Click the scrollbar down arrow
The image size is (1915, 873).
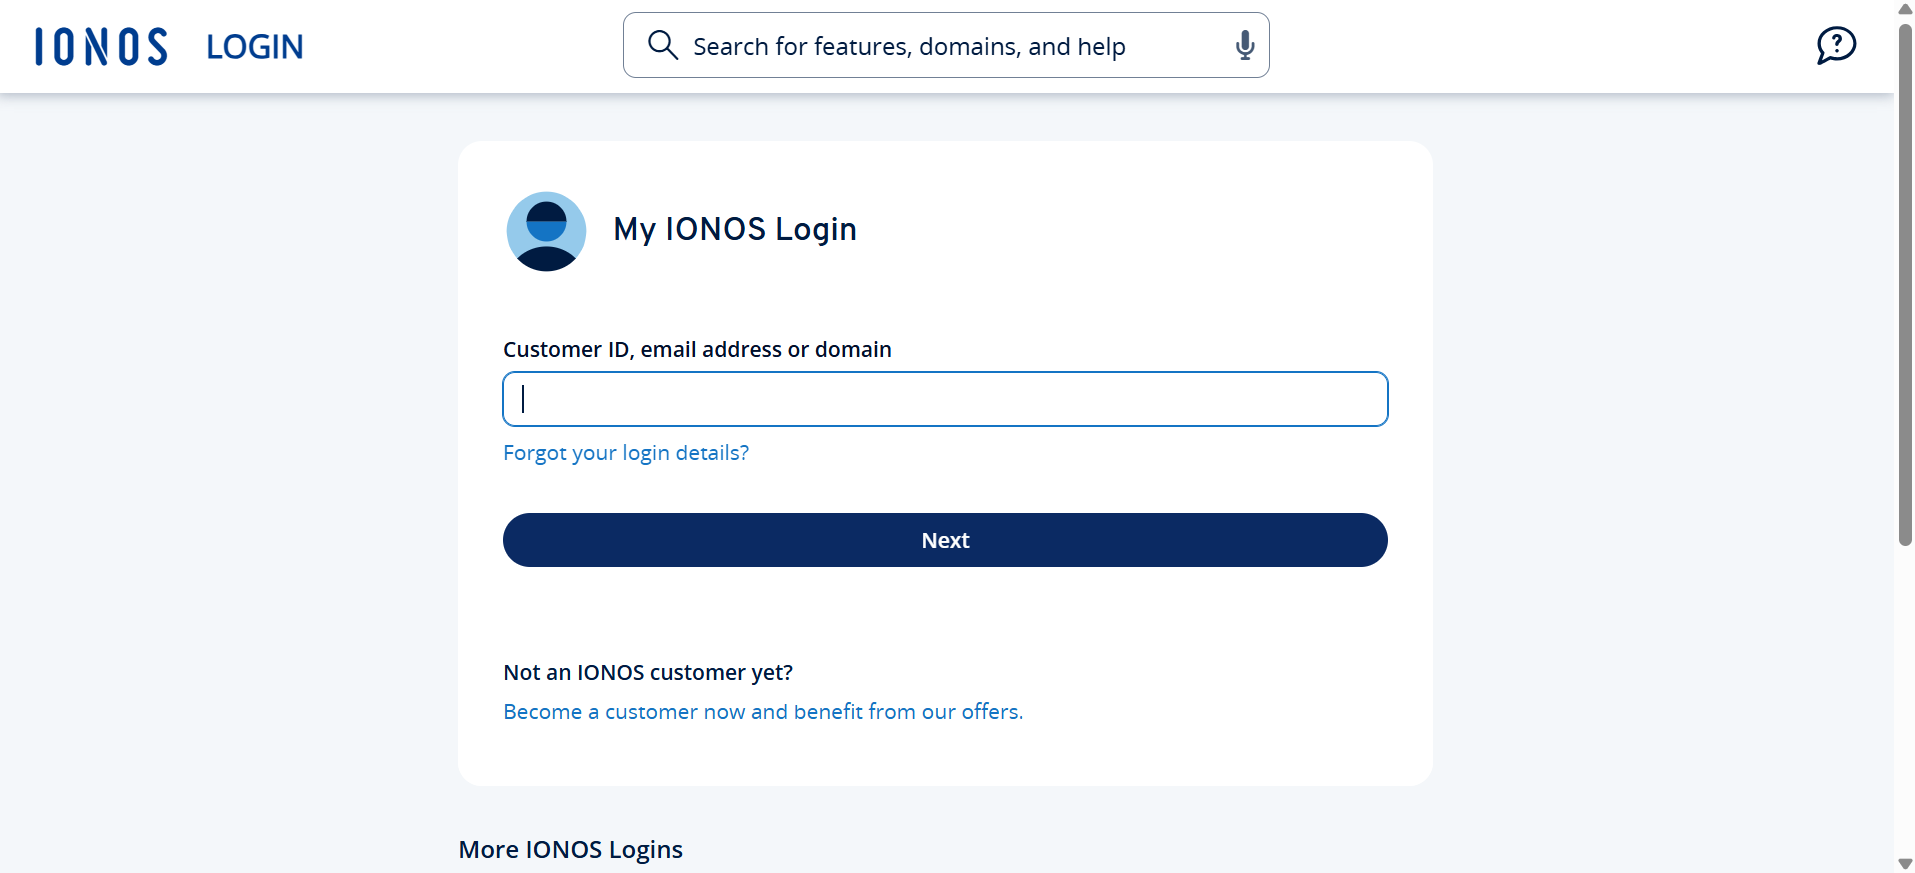(x=1905, y=864)
